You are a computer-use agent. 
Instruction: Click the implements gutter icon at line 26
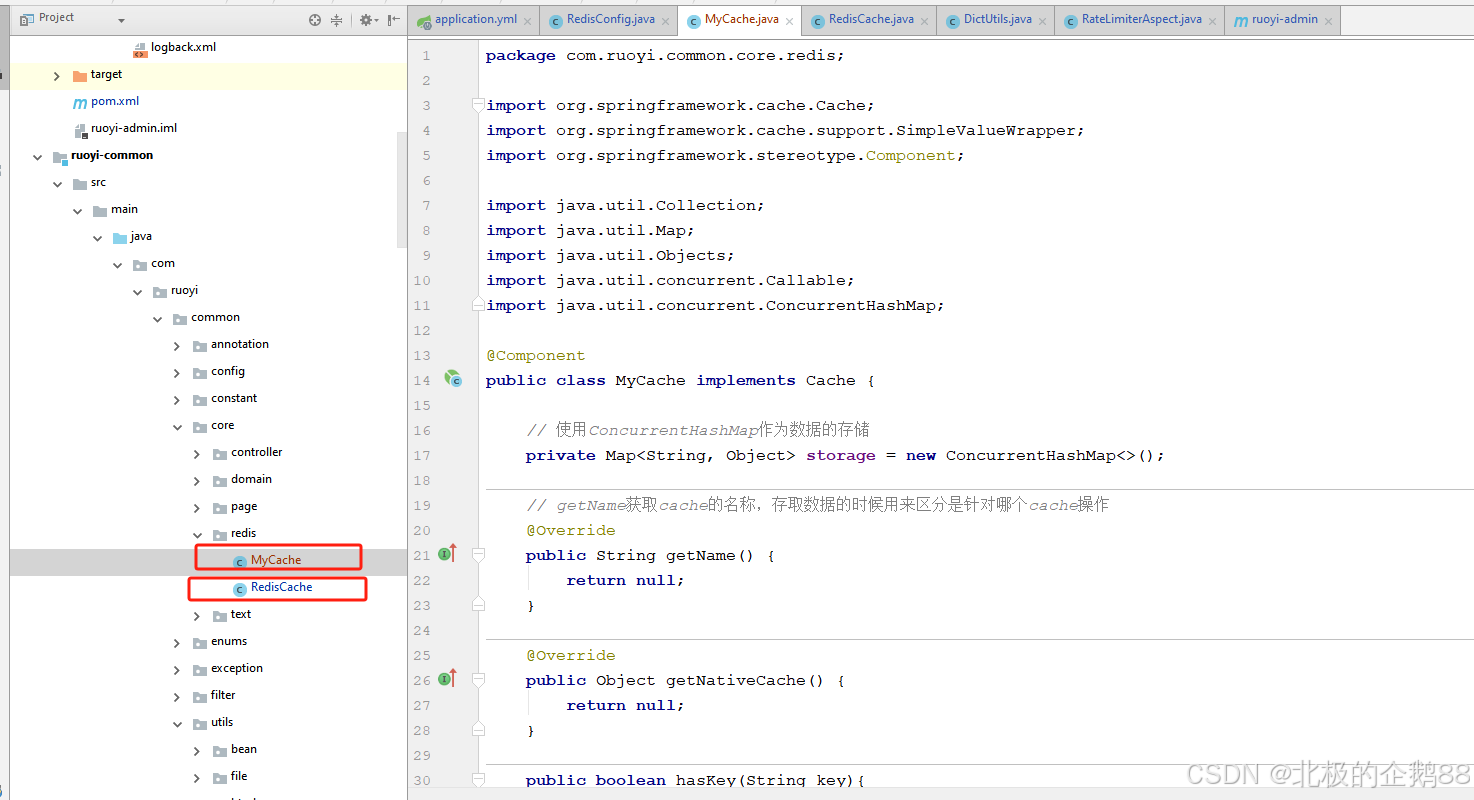[447, 679]
